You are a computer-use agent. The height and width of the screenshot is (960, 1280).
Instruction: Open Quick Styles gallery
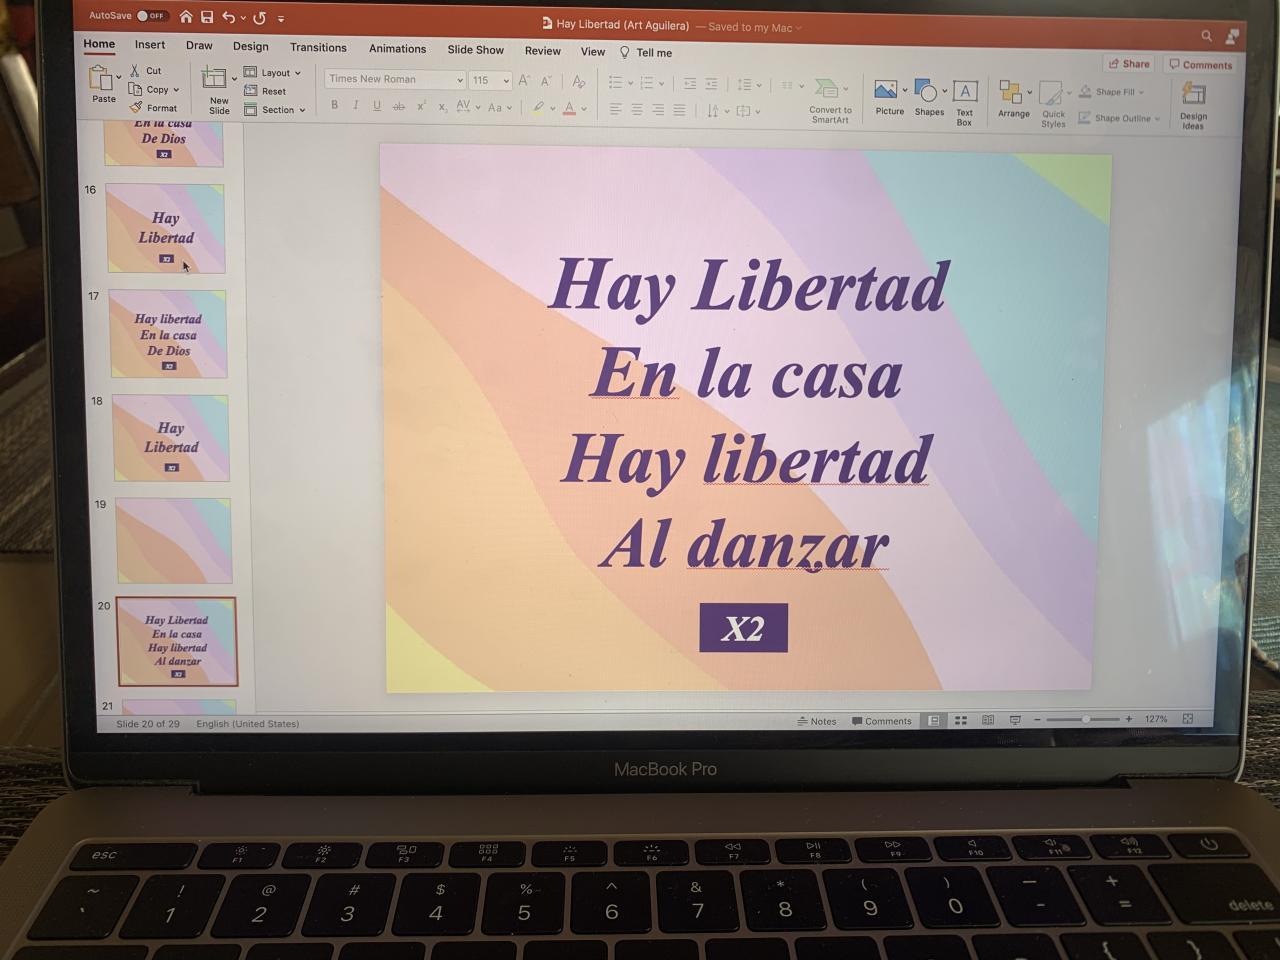point(1054,104)
